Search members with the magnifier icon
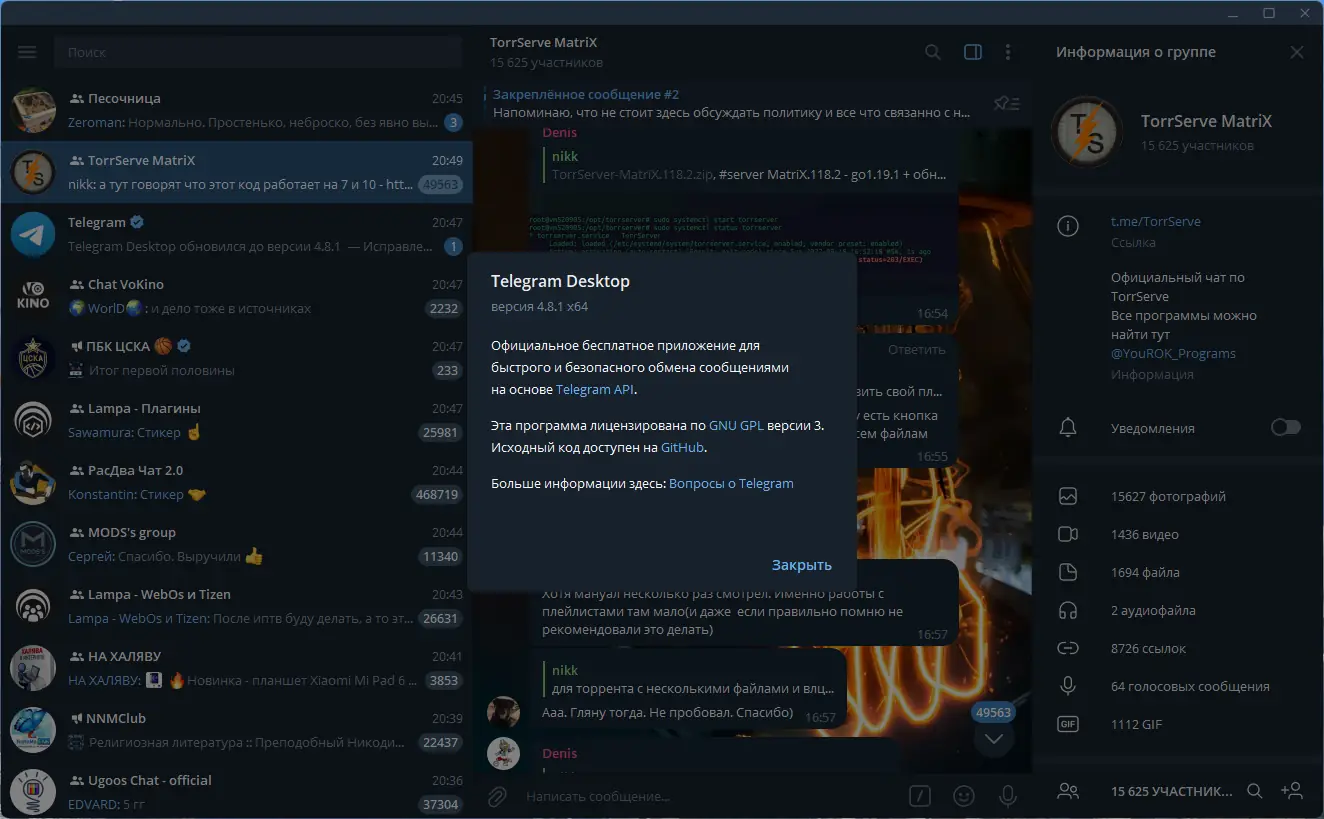The image size is (1324, 819). (1254, 791)
